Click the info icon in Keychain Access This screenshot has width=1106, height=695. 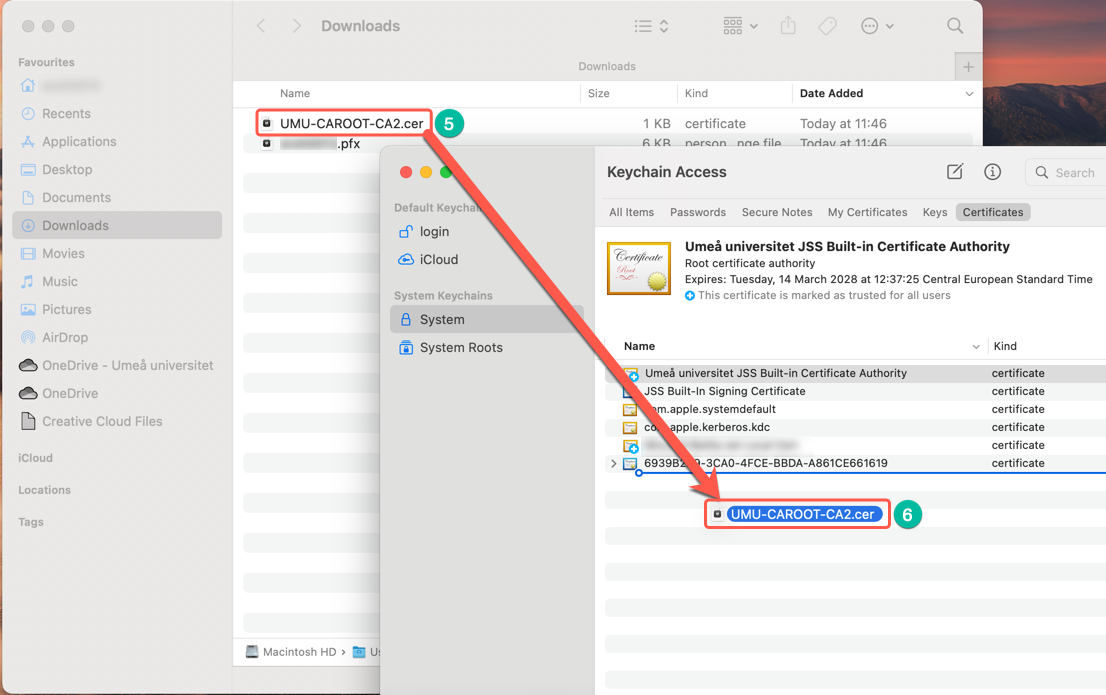coord(992,171)
